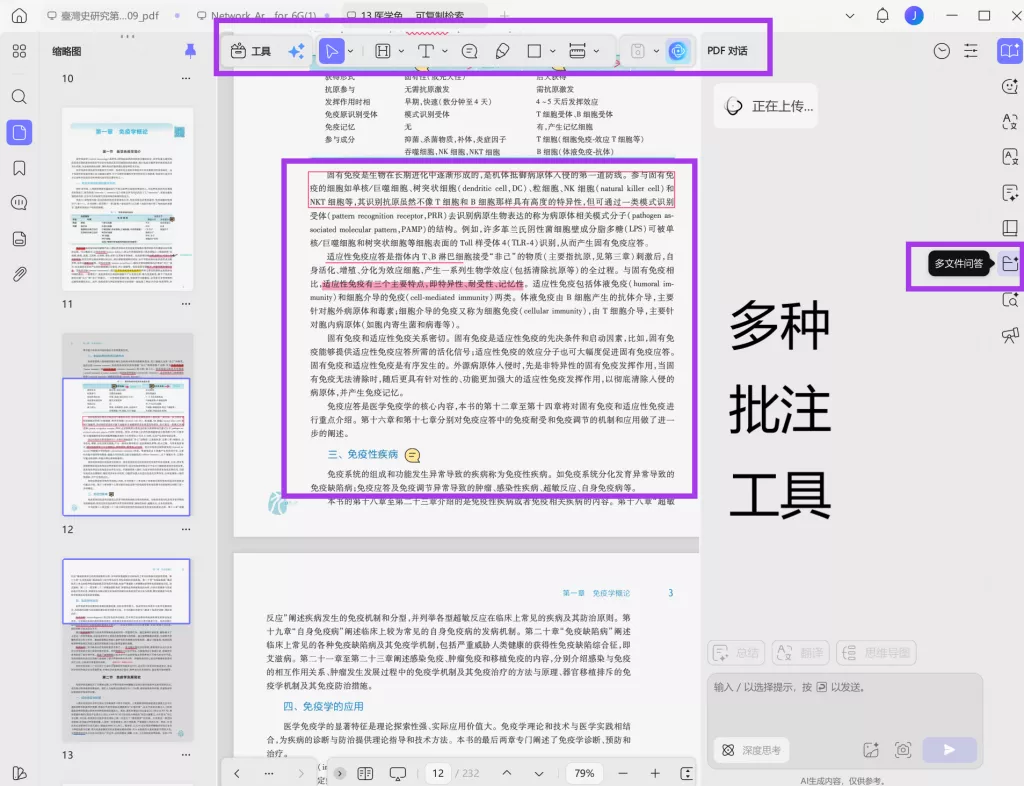Click the 总结 summarize button

737,652
